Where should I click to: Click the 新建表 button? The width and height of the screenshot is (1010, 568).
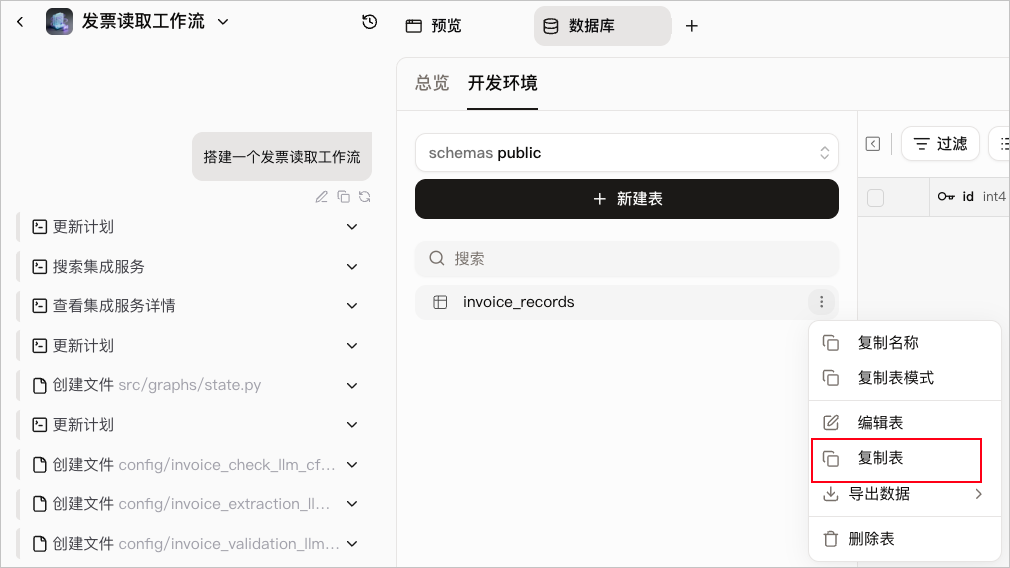(627, 199)
